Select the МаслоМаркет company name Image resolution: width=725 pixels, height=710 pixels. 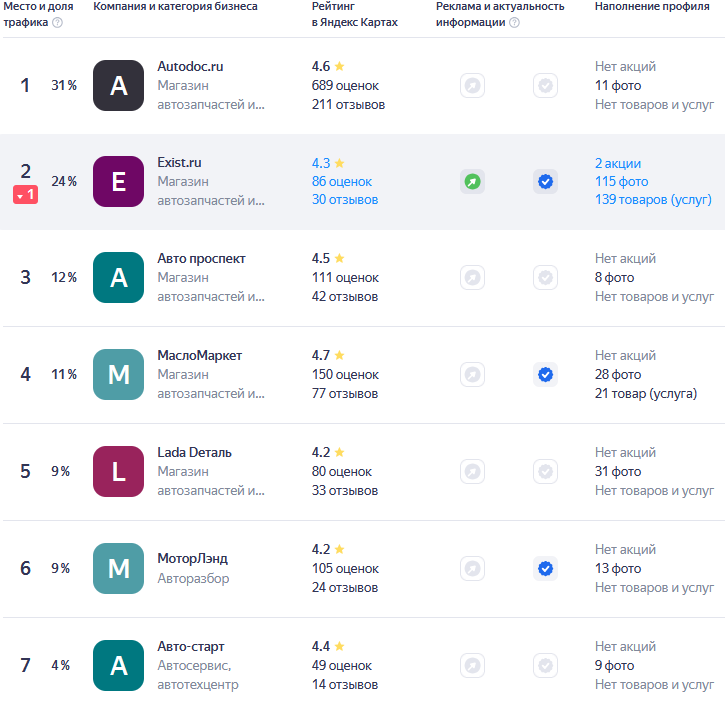tap(200, 355)
